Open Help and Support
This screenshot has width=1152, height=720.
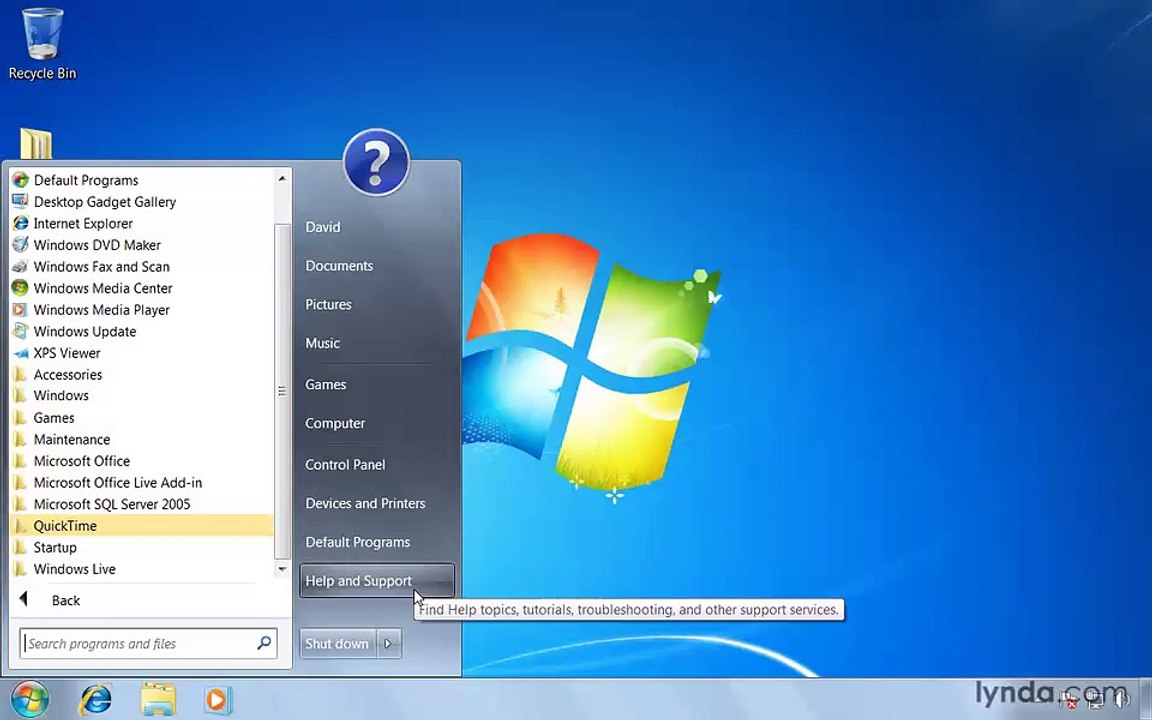377,580
